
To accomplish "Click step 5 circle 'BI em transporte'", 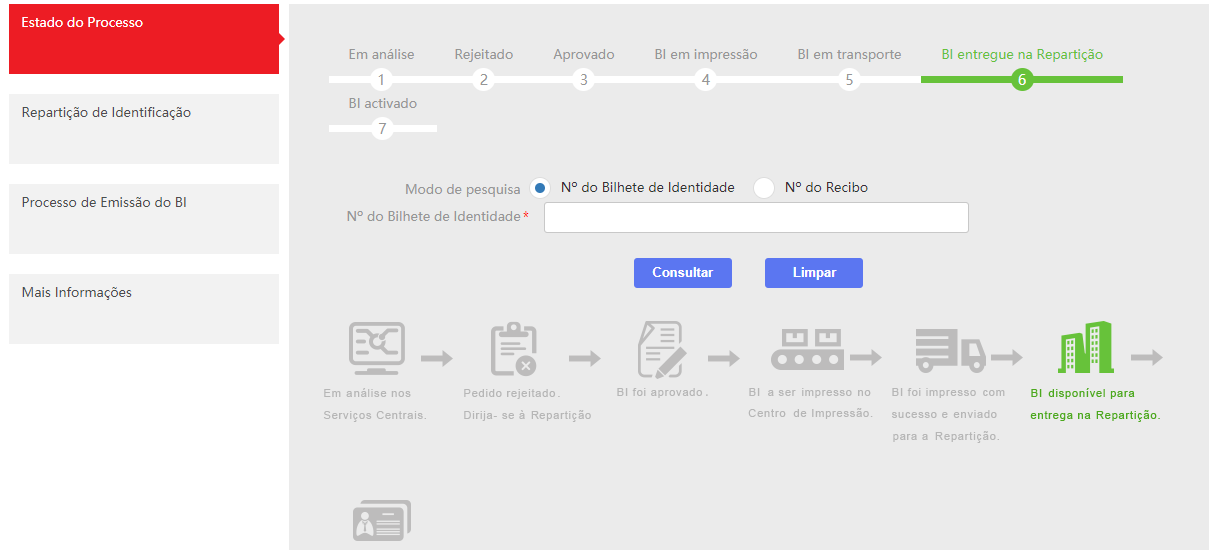I will (849, 80).
